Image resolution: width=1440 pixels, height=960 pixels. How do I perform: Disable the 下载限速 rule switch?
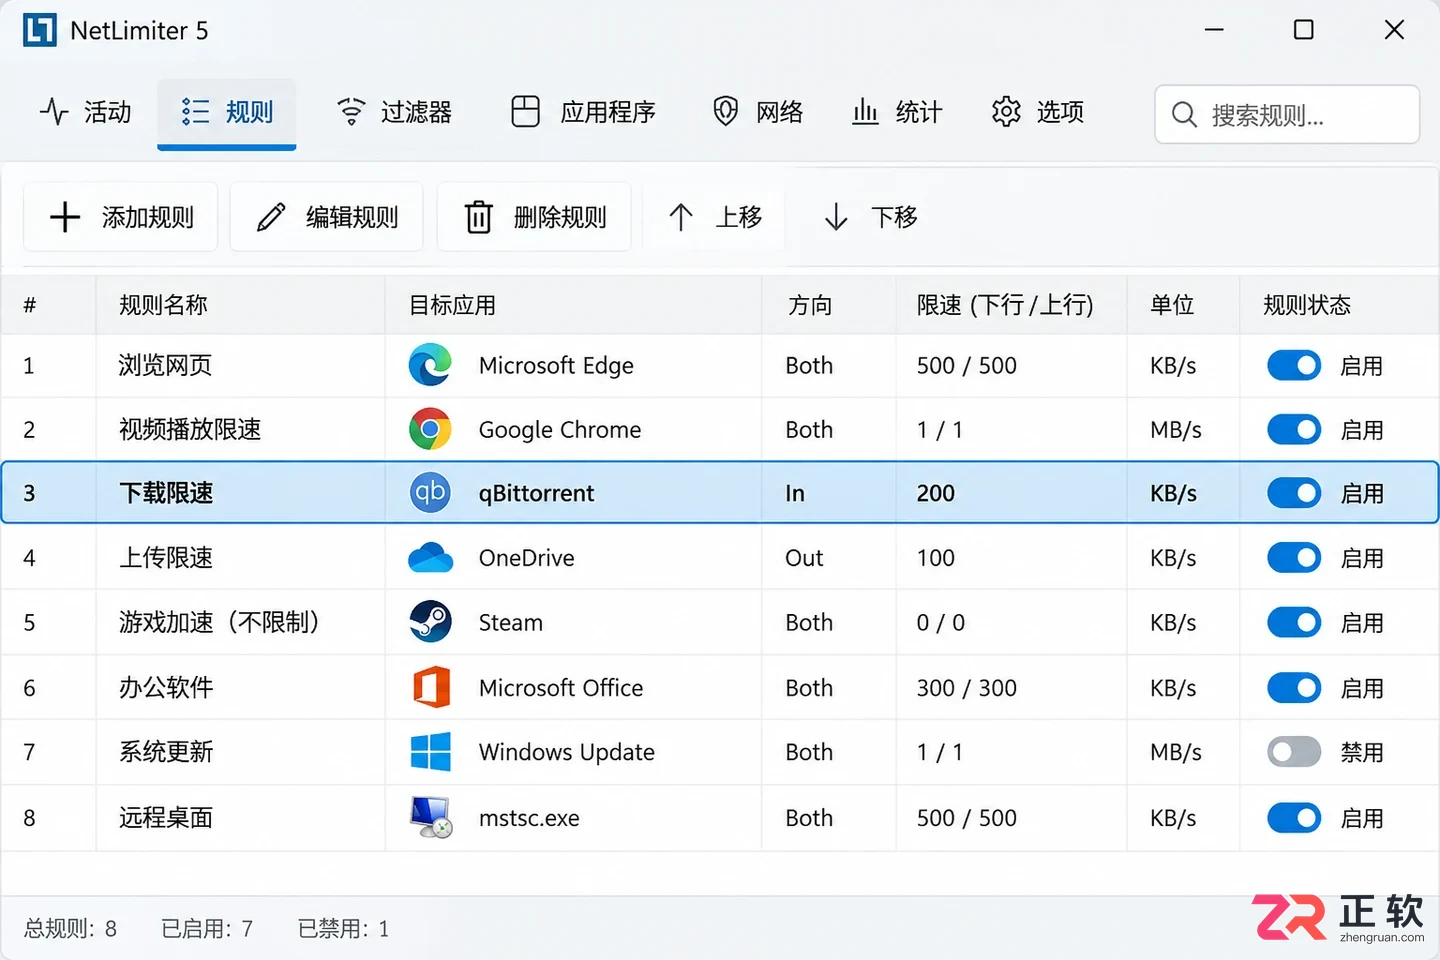point(1294,493)
